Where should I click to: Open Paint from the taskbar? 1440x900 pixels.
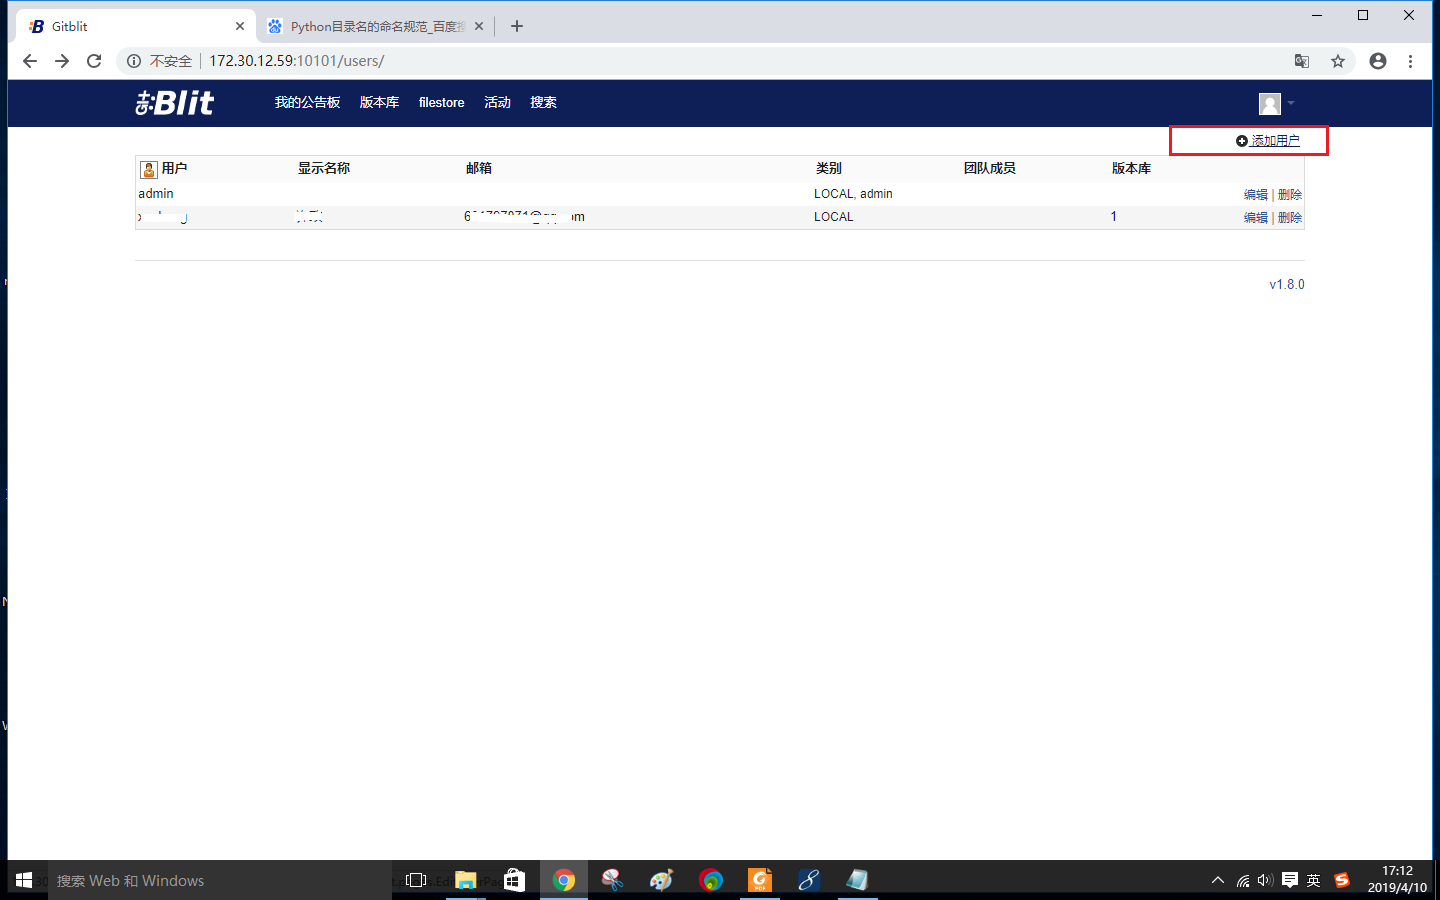(660, 879)
